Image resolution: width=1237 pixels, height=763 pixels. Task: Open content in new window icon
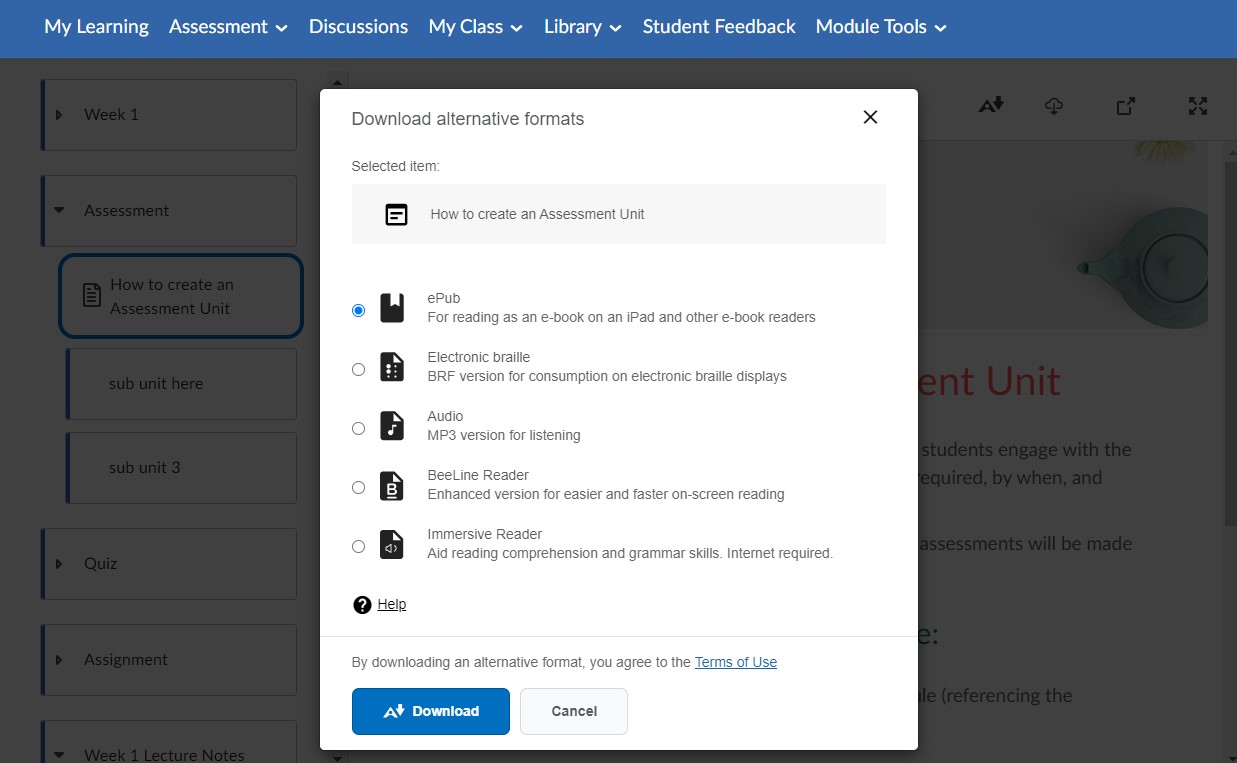[x=1126, y=105]
